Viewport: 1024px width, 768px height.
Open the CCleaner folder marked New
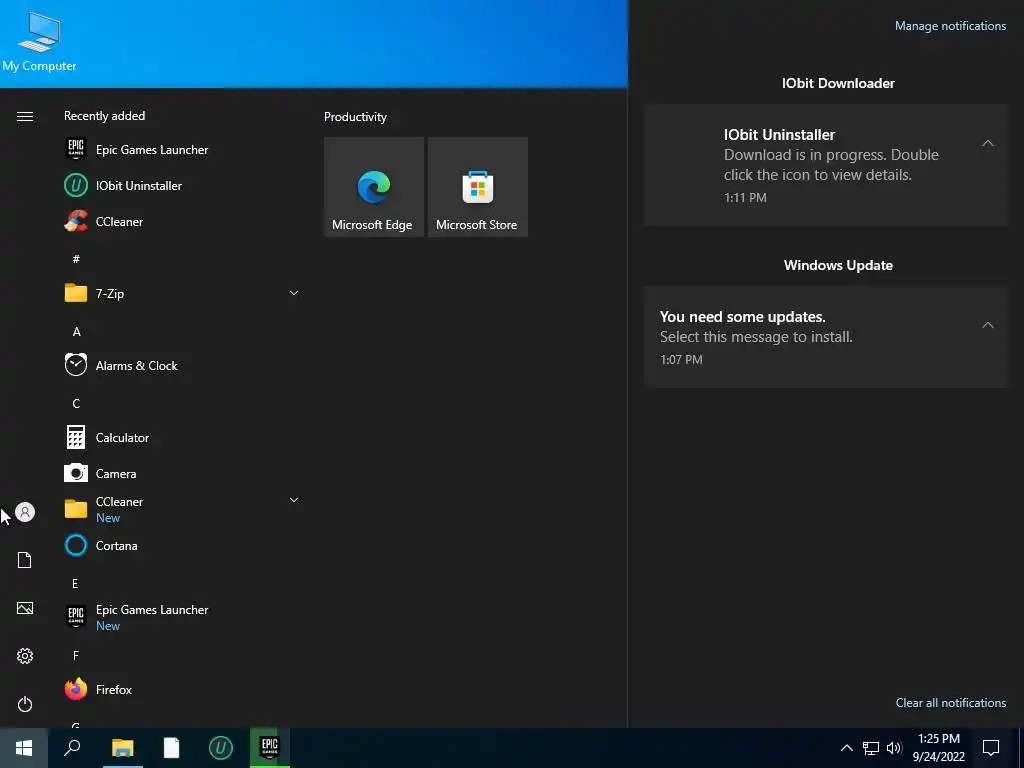coord(182,509)
